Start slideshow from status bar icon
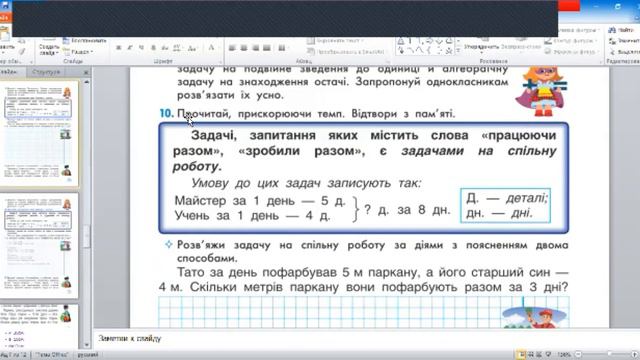This screenshot has width=640, height=360. pos(548,355)
